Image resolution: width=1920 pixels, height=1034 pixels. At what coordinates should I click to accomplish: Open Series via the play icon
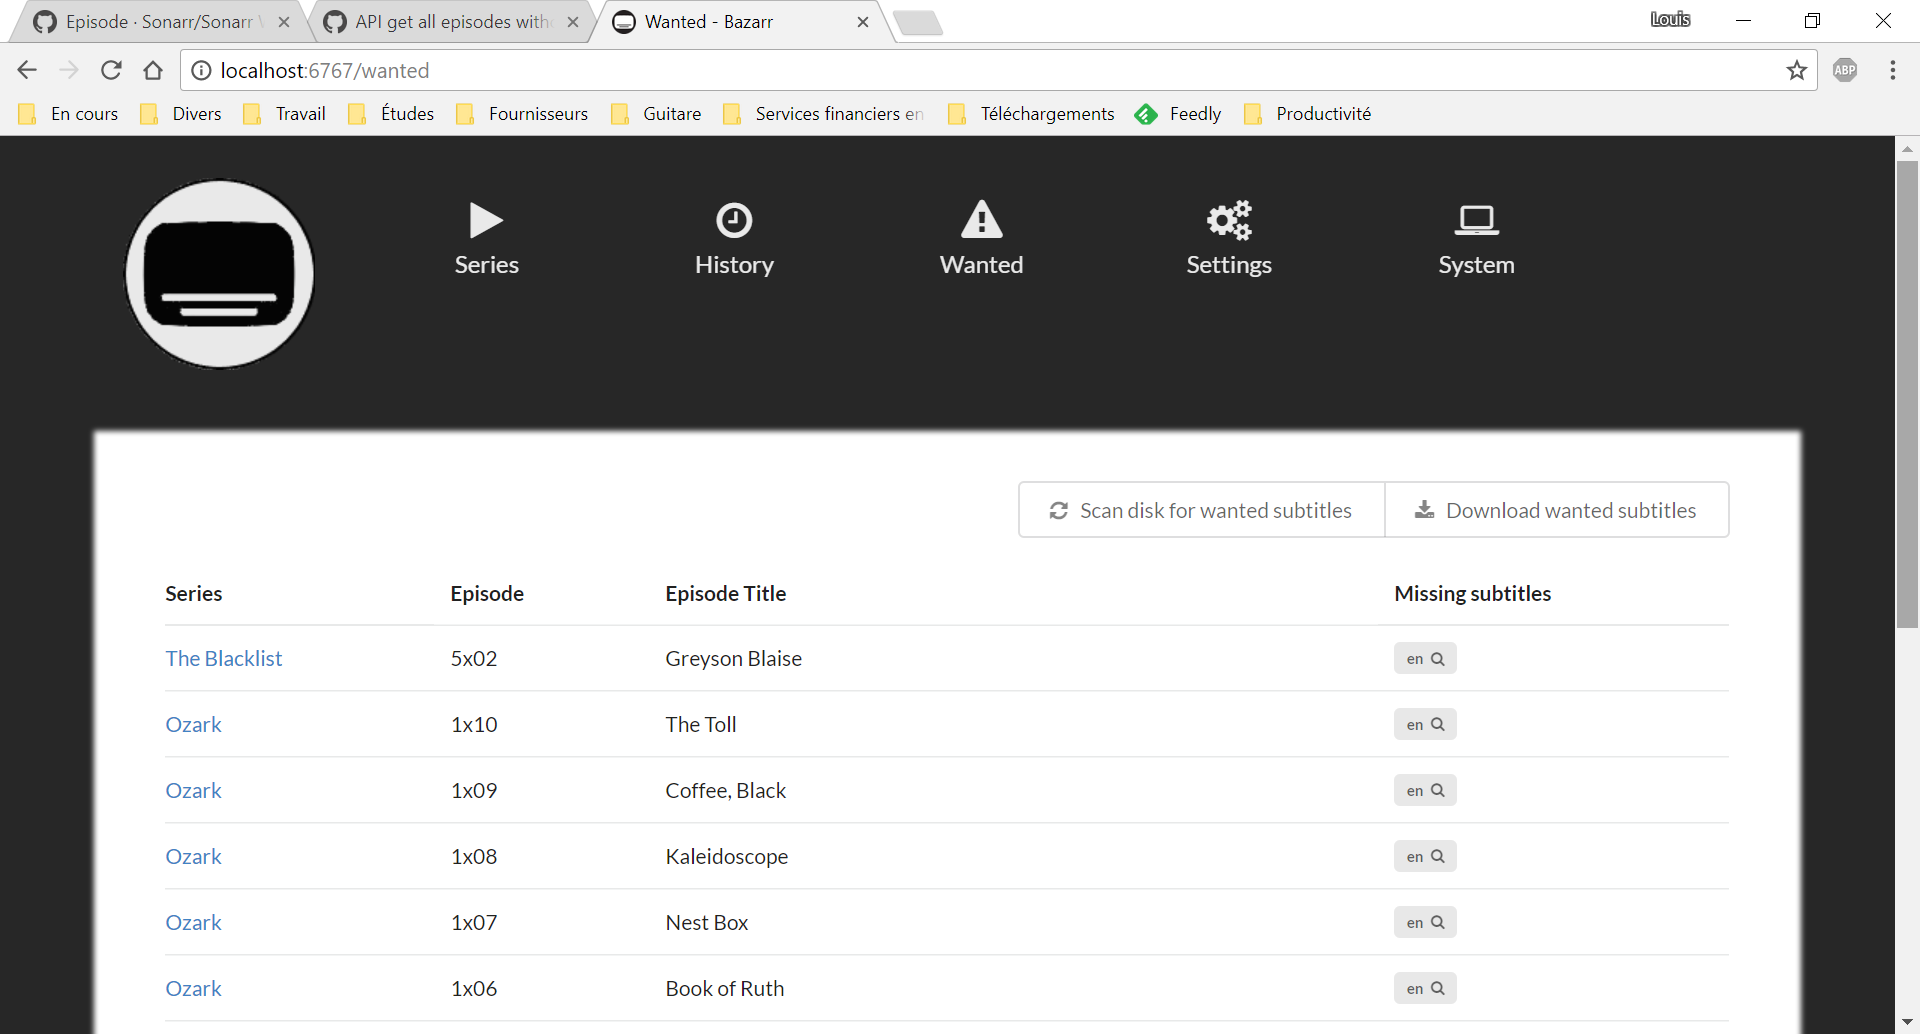(x=485, y=220)
